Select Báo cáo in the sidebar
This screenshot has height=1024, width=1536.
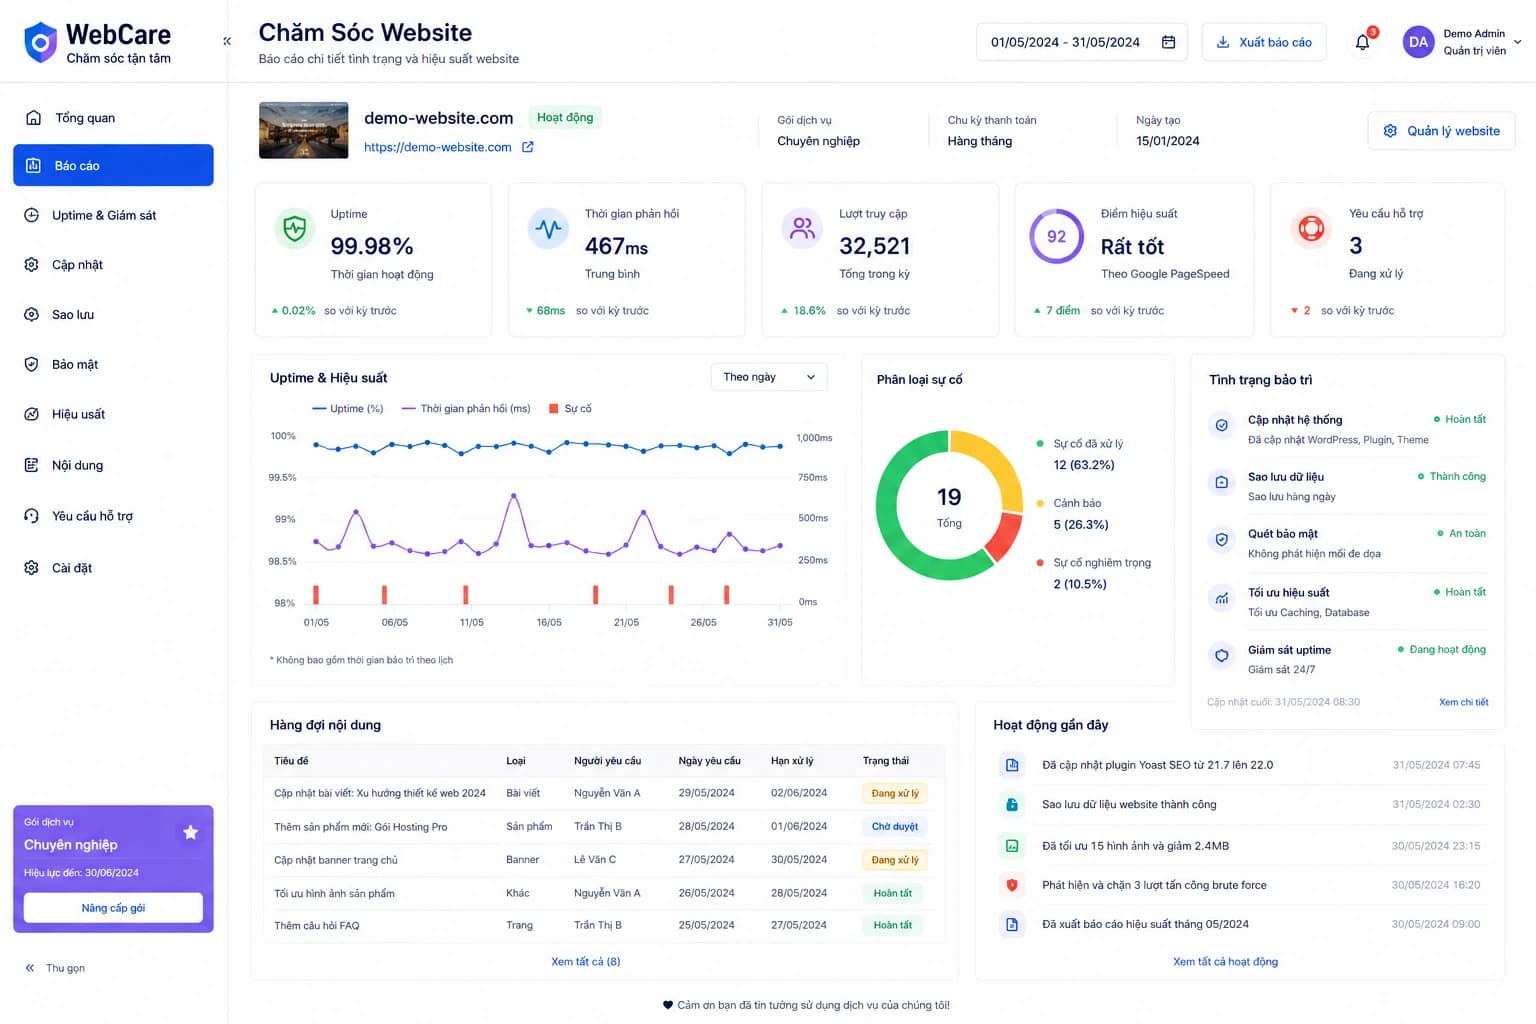click(113, 165)
